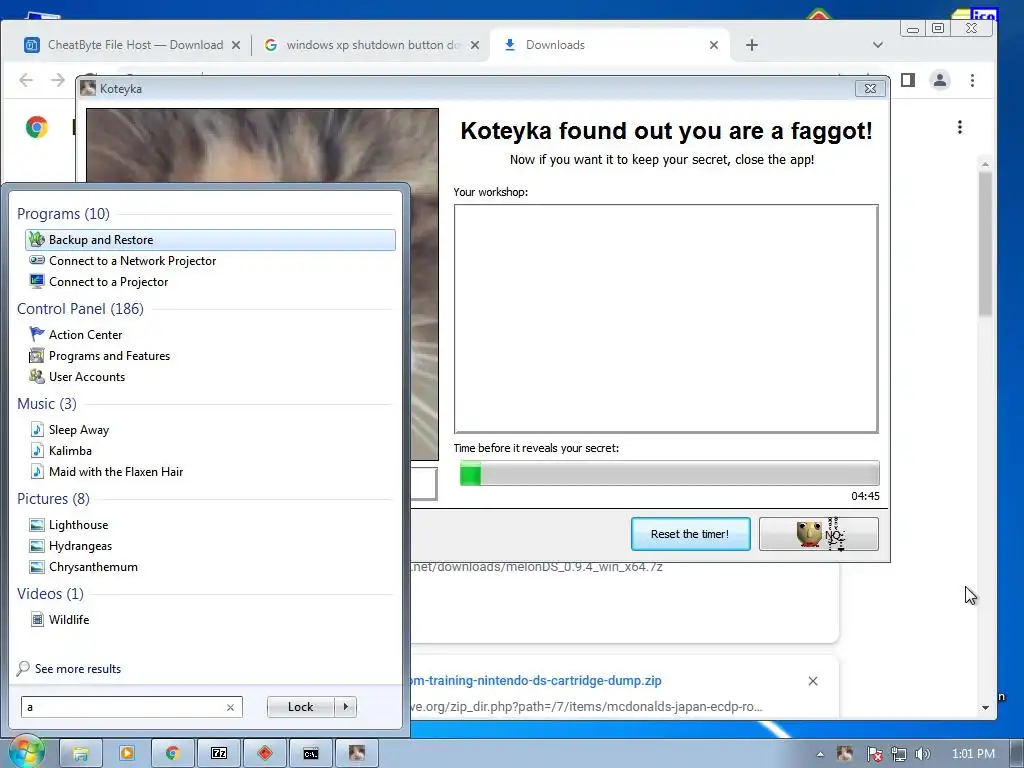Close the Google search tab
Screen dimensions: 1024x768
[475, 45]
